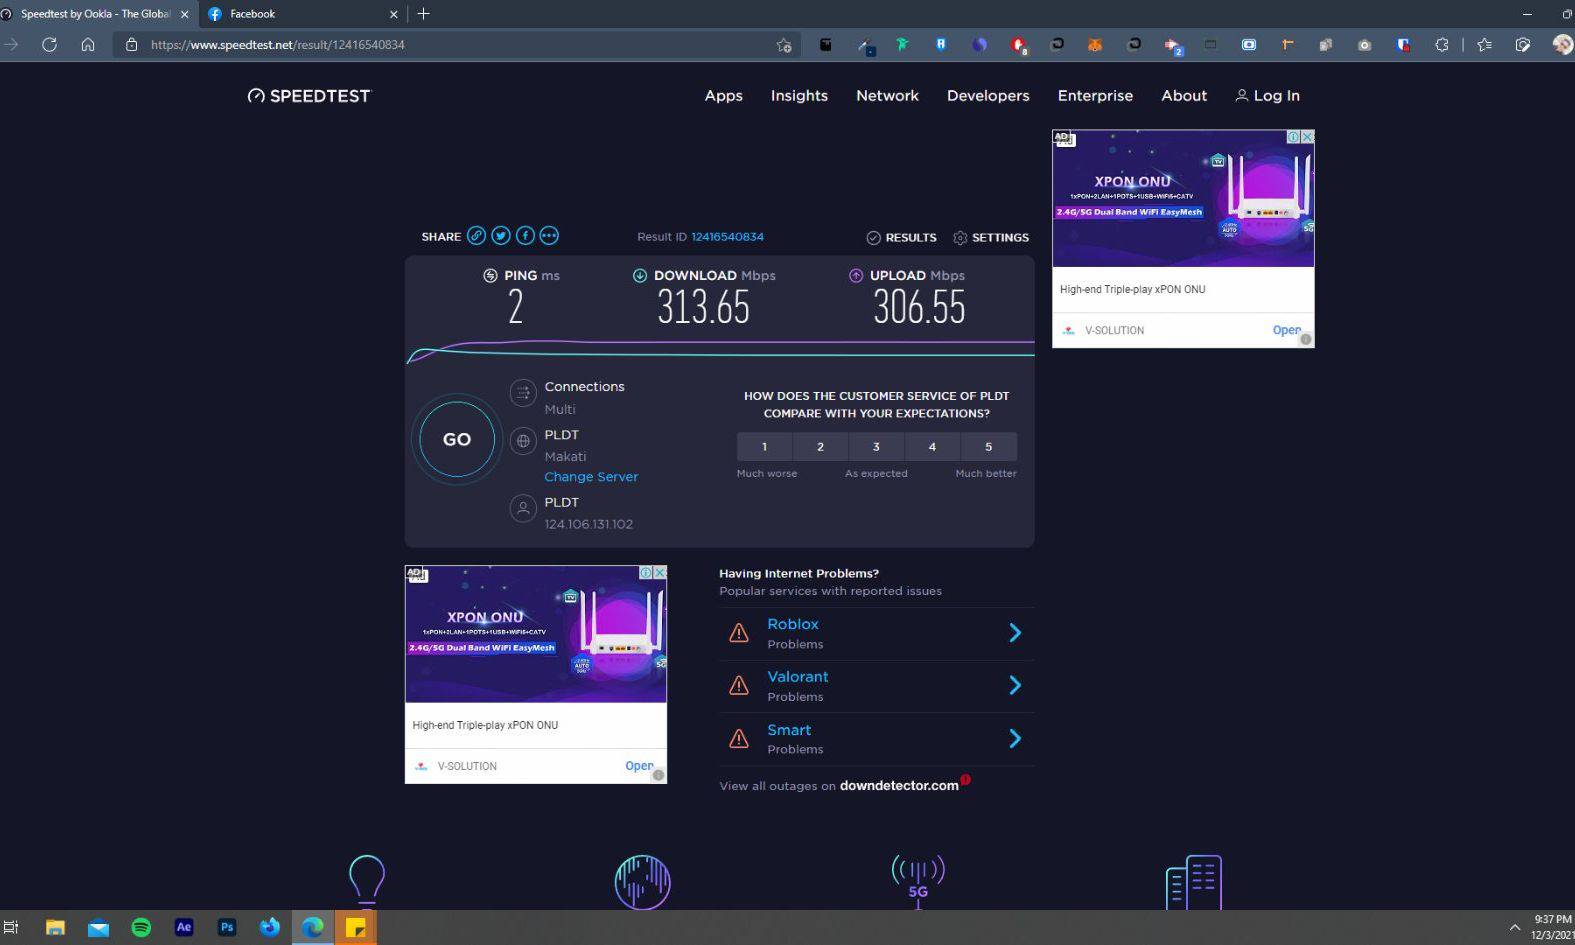Open more share options ellipsis icon
1575x945 pixels.
tap(549, 236)
